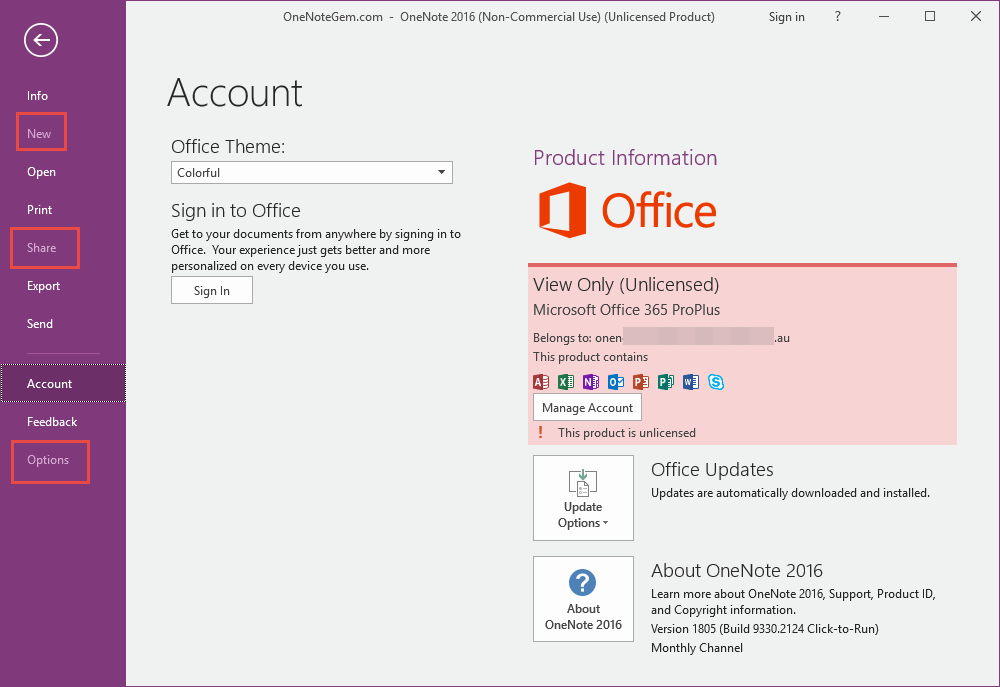Click the 'Microsoft Office 365 ProPlus' text
The width and height of the screenshot is (1000, 687).
[626, 310]
